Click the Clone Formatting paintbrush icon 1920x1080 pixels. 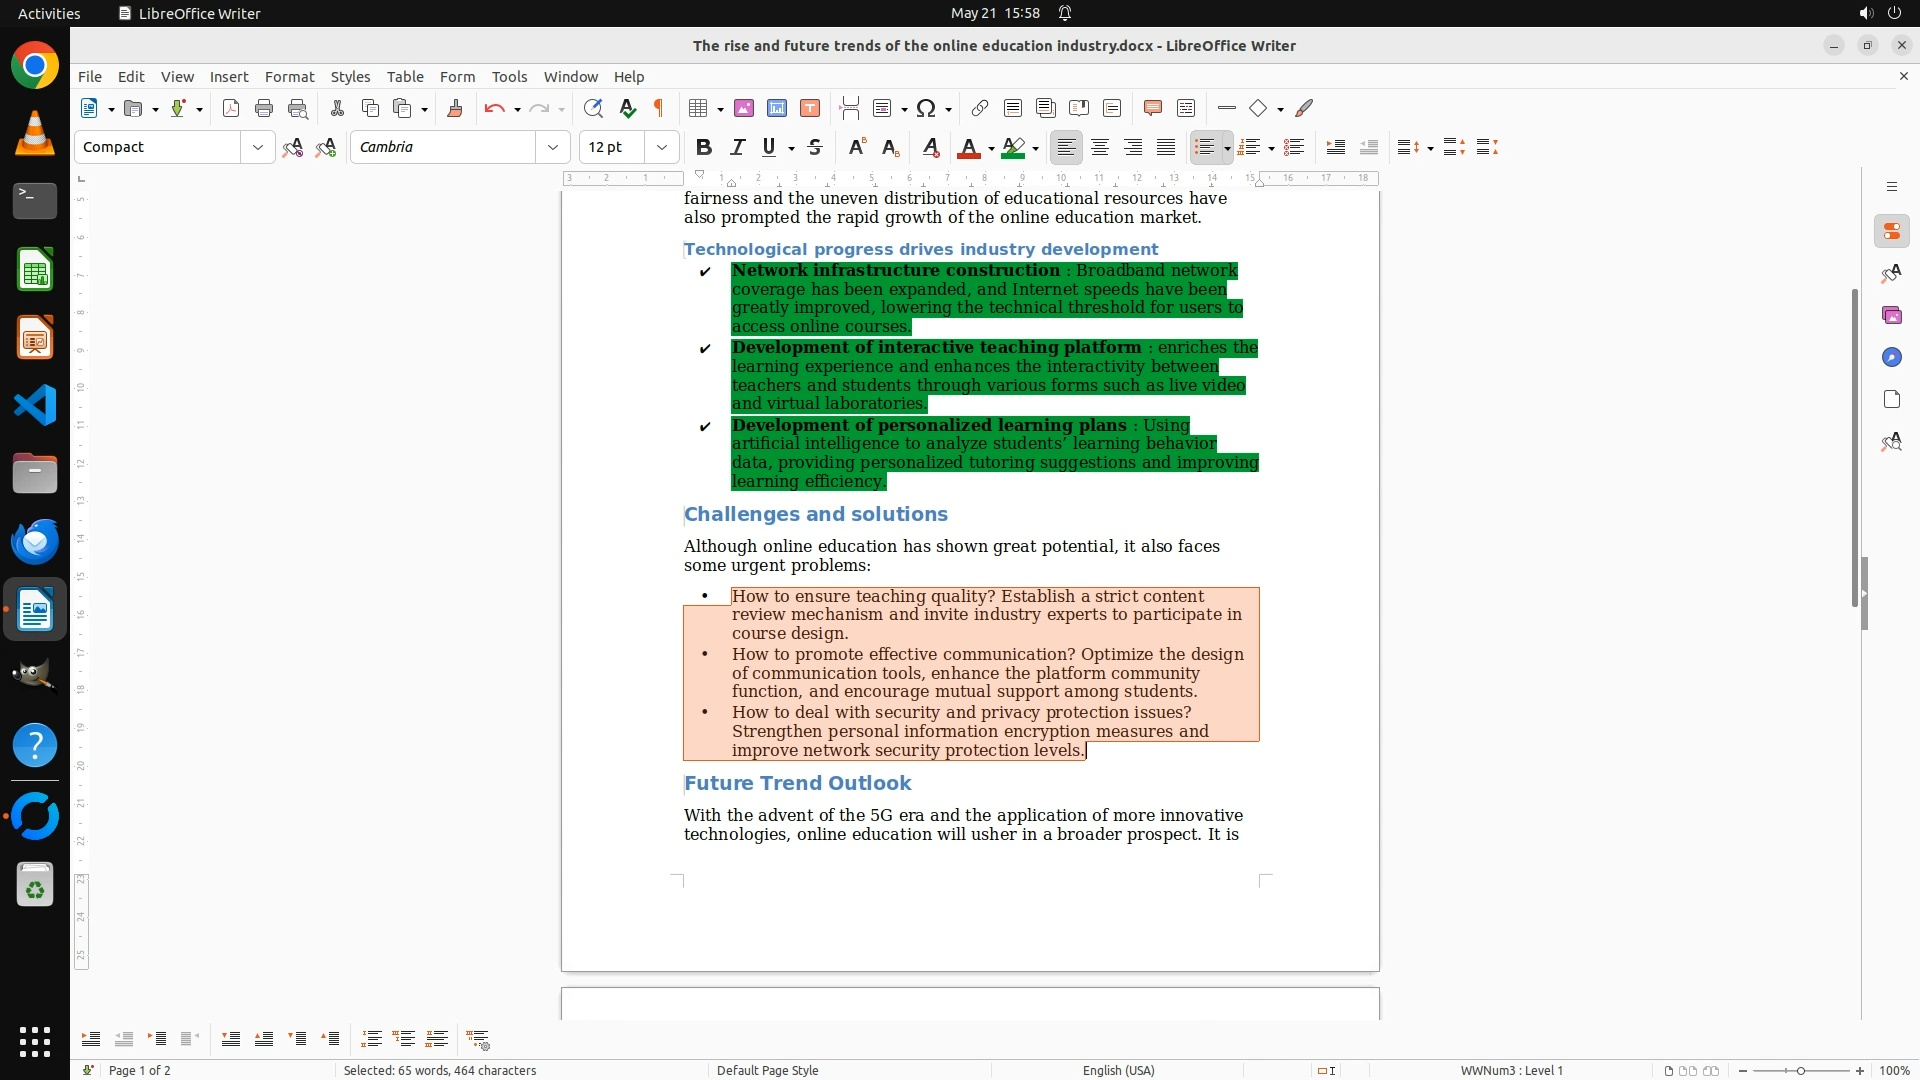(455, 108)
